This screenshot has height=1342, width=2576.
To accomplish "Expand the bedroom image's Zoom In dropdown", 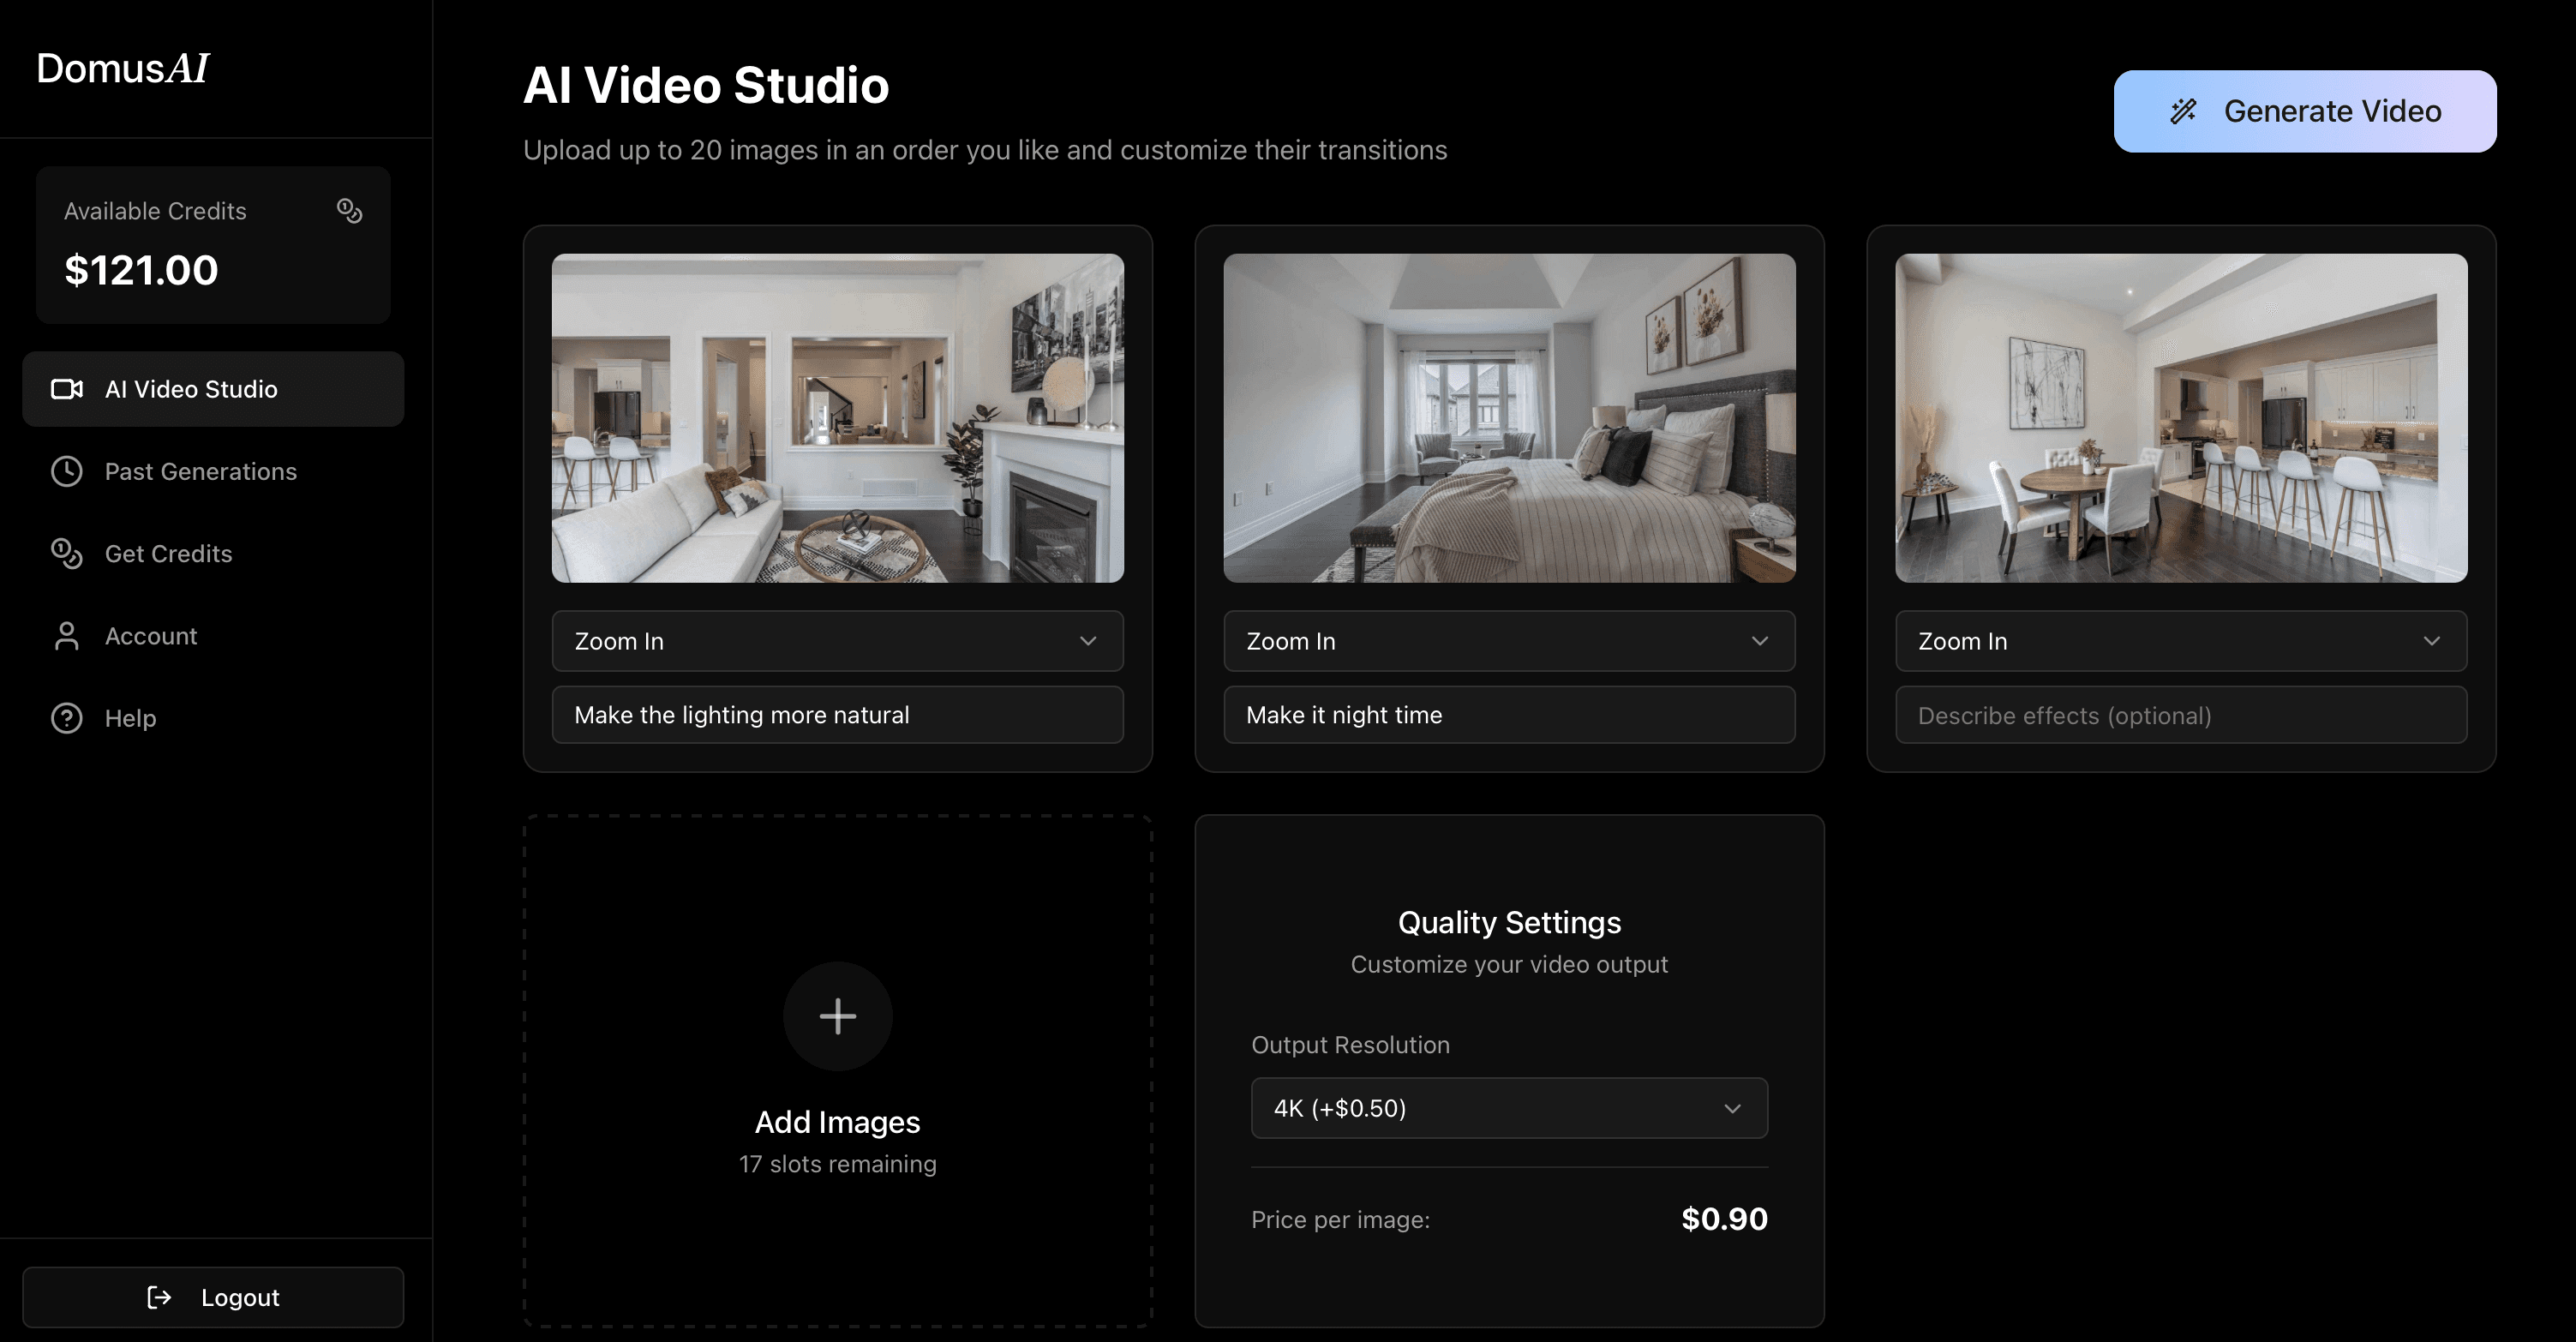I will point(1509,641).
